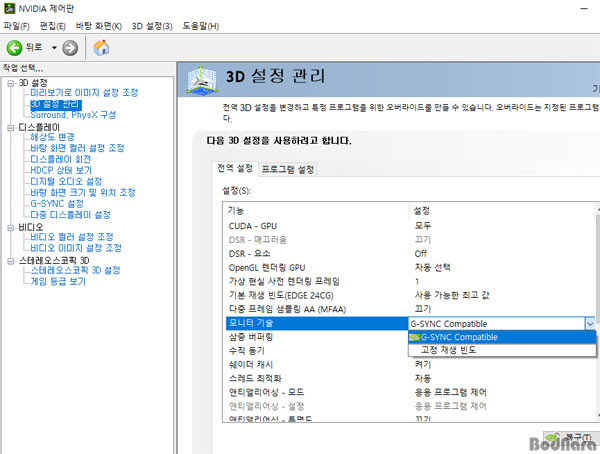Choose G-SYNC Compatible from dropdown list
600x454 pixels.
502,337
